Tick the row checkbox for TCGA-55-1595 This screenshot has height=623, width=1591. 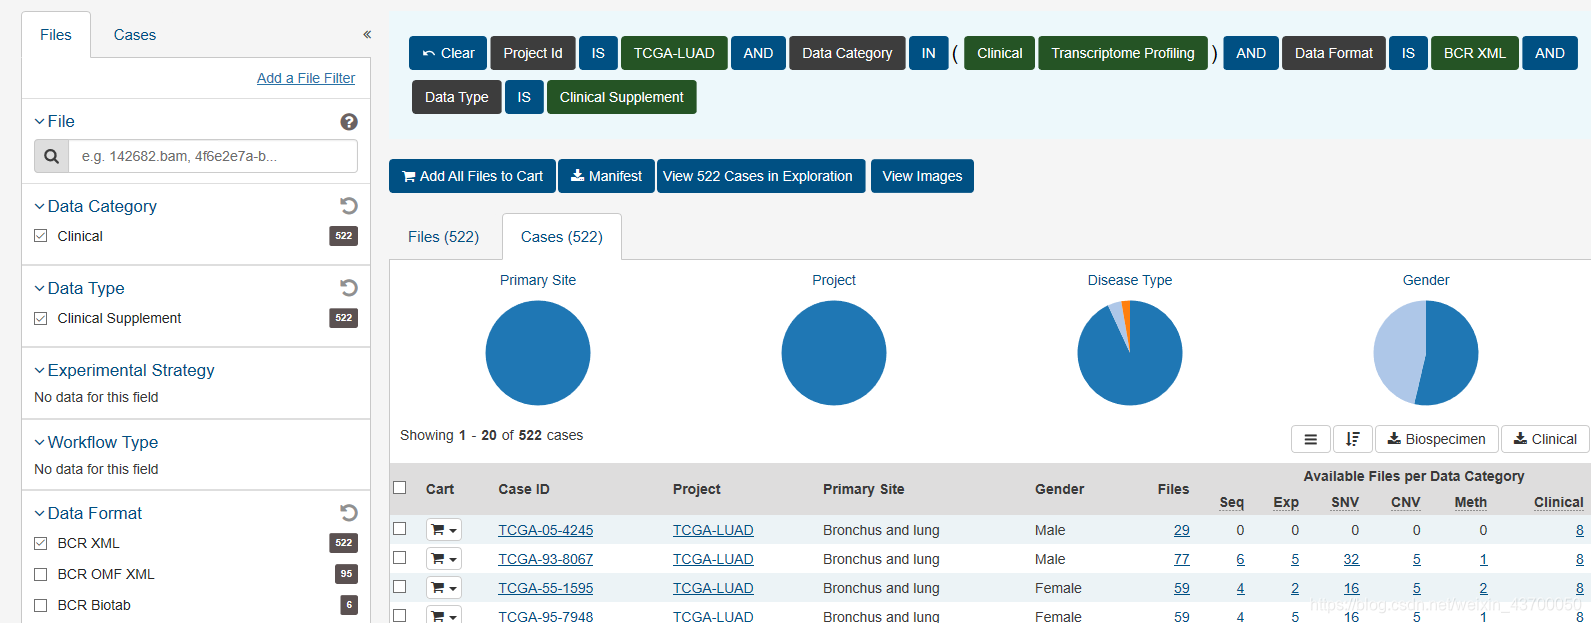(x=400, y=587)
